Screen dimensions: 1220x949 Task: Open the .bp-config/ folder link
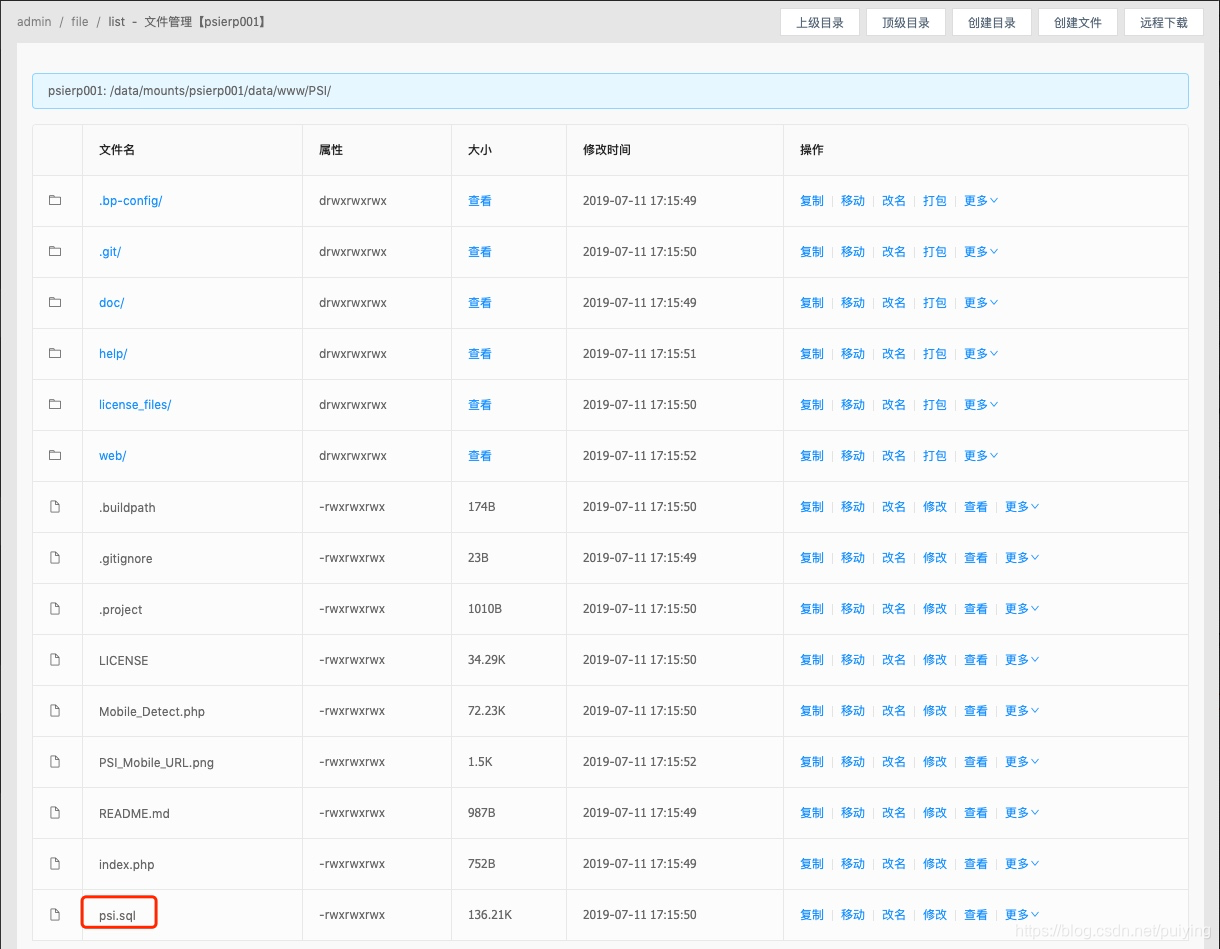pyautogui.click(x=130, y=200)
